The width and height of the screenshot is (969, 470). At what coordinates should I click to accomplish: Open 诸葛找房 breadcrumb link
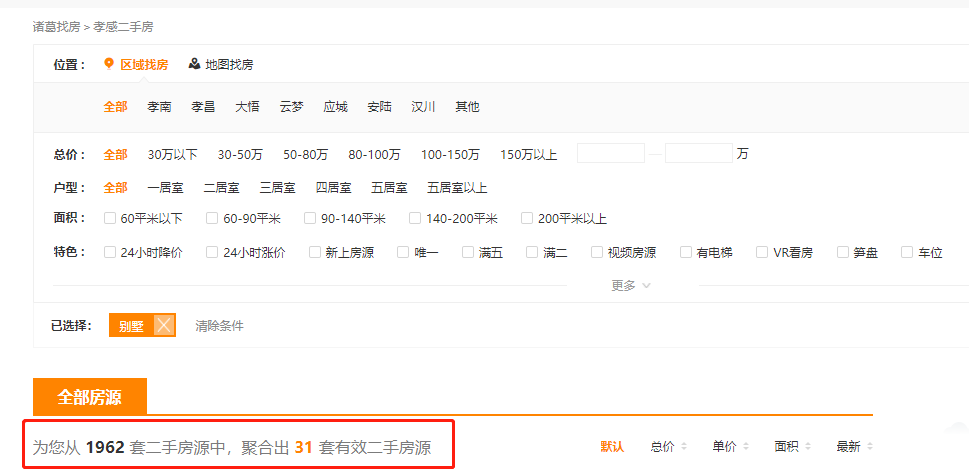[56, 26]
